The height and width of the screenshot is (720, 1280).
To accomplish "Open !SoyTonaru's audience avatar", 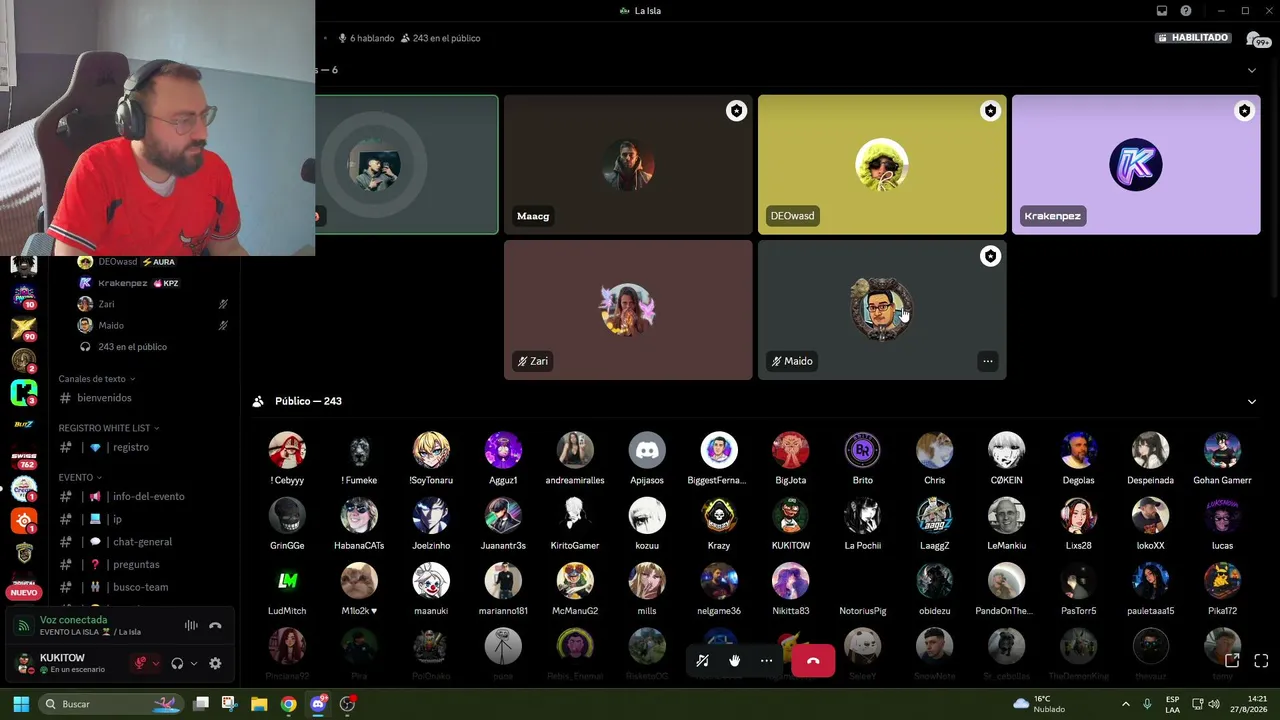I will click(431, 451).
